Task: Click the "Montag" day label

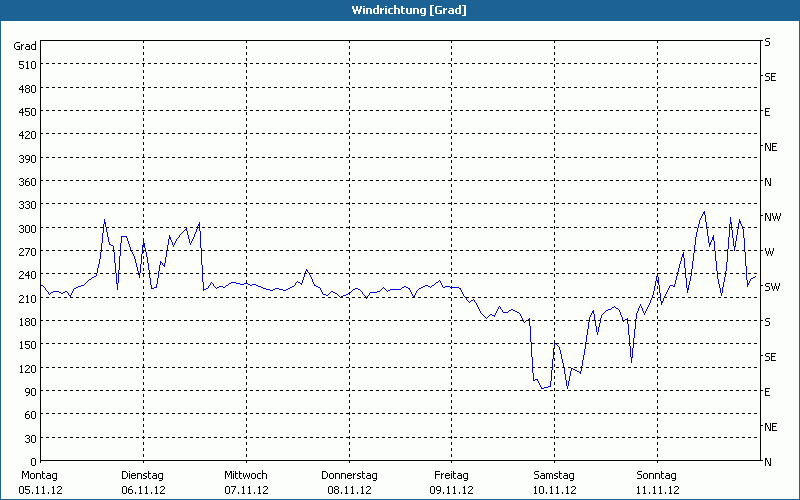Action: (39, 476)
